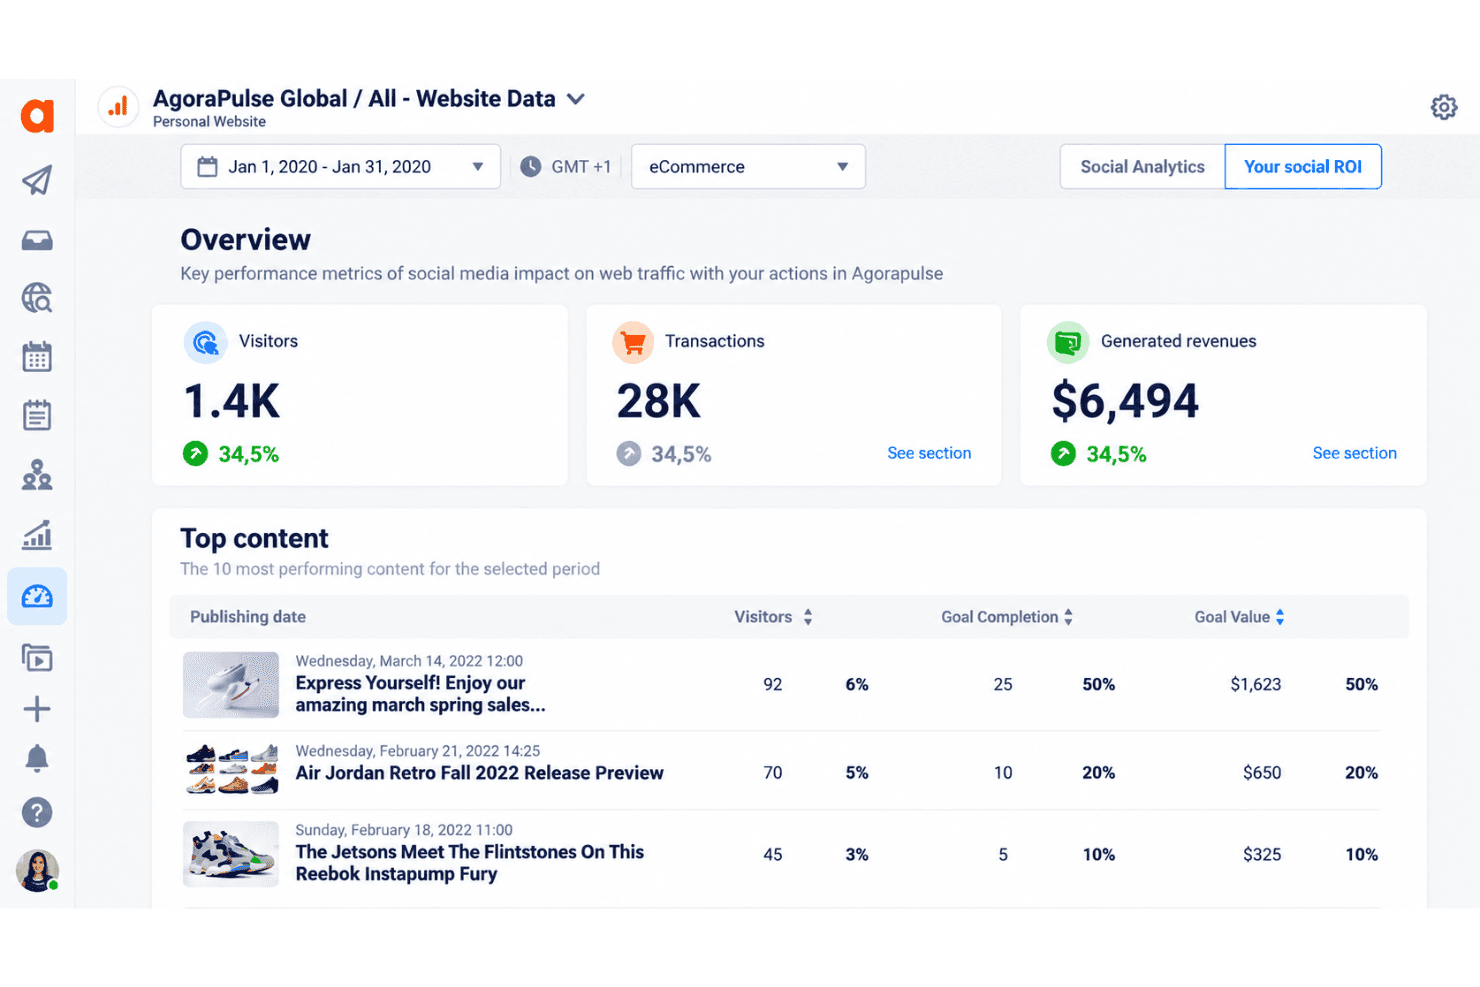1480x987 pixels.
Task: Open Express Yourself march spring sales post
Action: coord(420,694)
